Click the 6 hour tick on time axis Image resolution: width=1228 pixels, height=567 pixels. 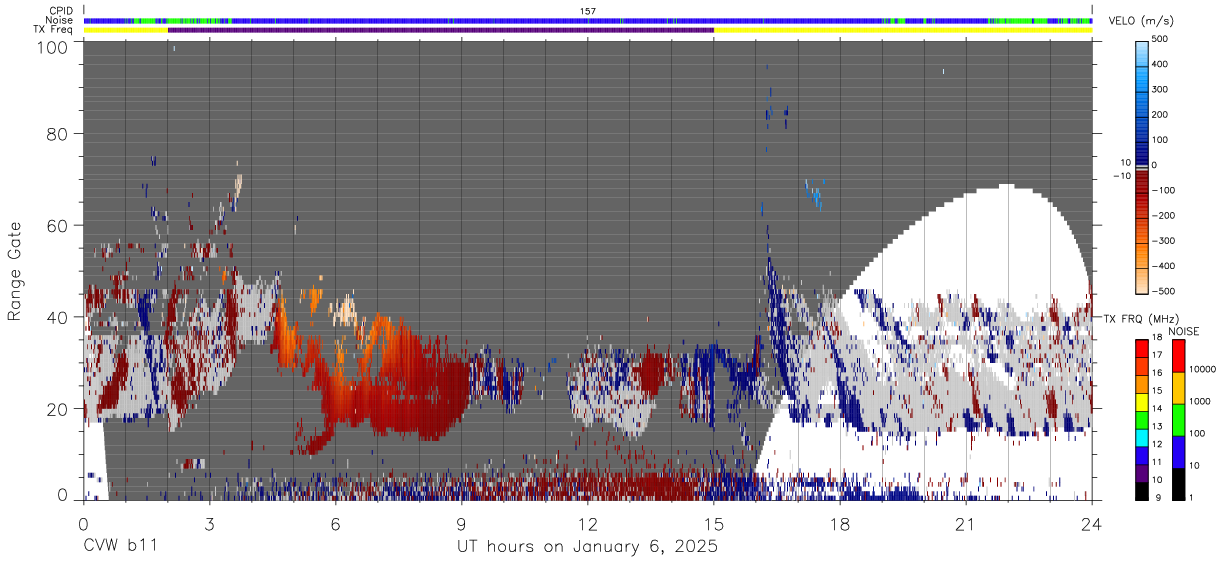(x=335, y=523)
